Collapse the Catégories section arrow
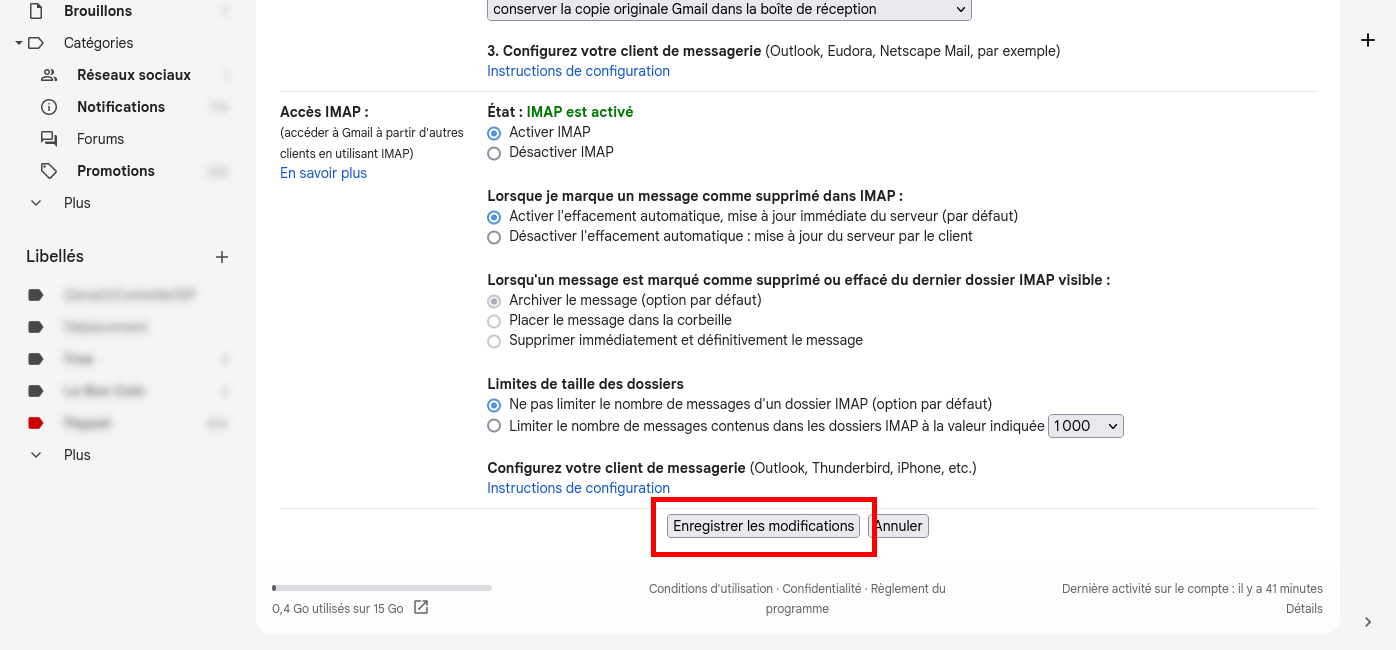Viewport: 1396px width, 650px height. tap(19, 43)
